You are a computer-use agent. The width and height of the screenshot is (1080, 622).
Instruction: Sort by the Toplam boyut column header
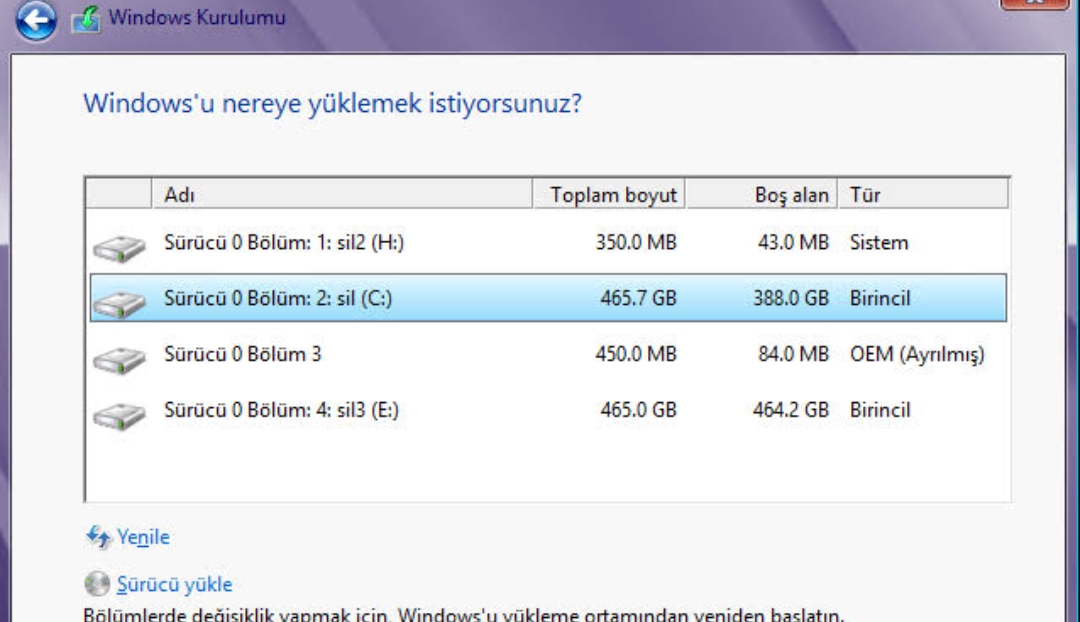pos(609,194)
